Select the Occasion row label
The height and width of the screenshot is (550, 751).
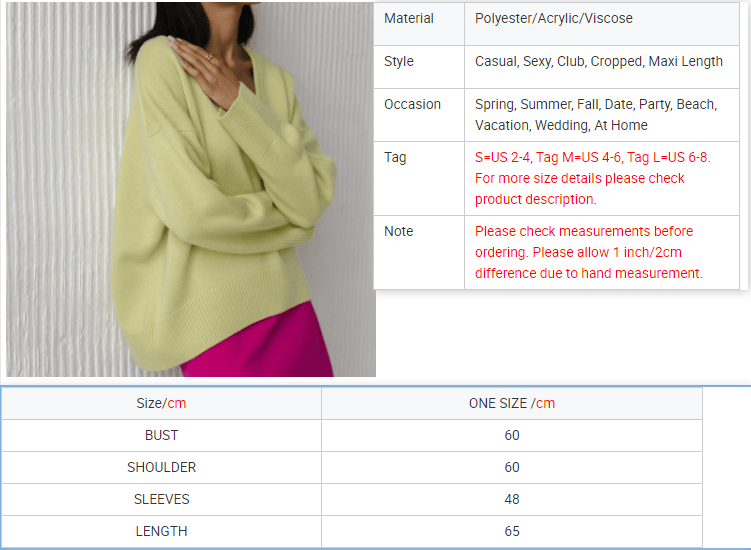(412, 104)
